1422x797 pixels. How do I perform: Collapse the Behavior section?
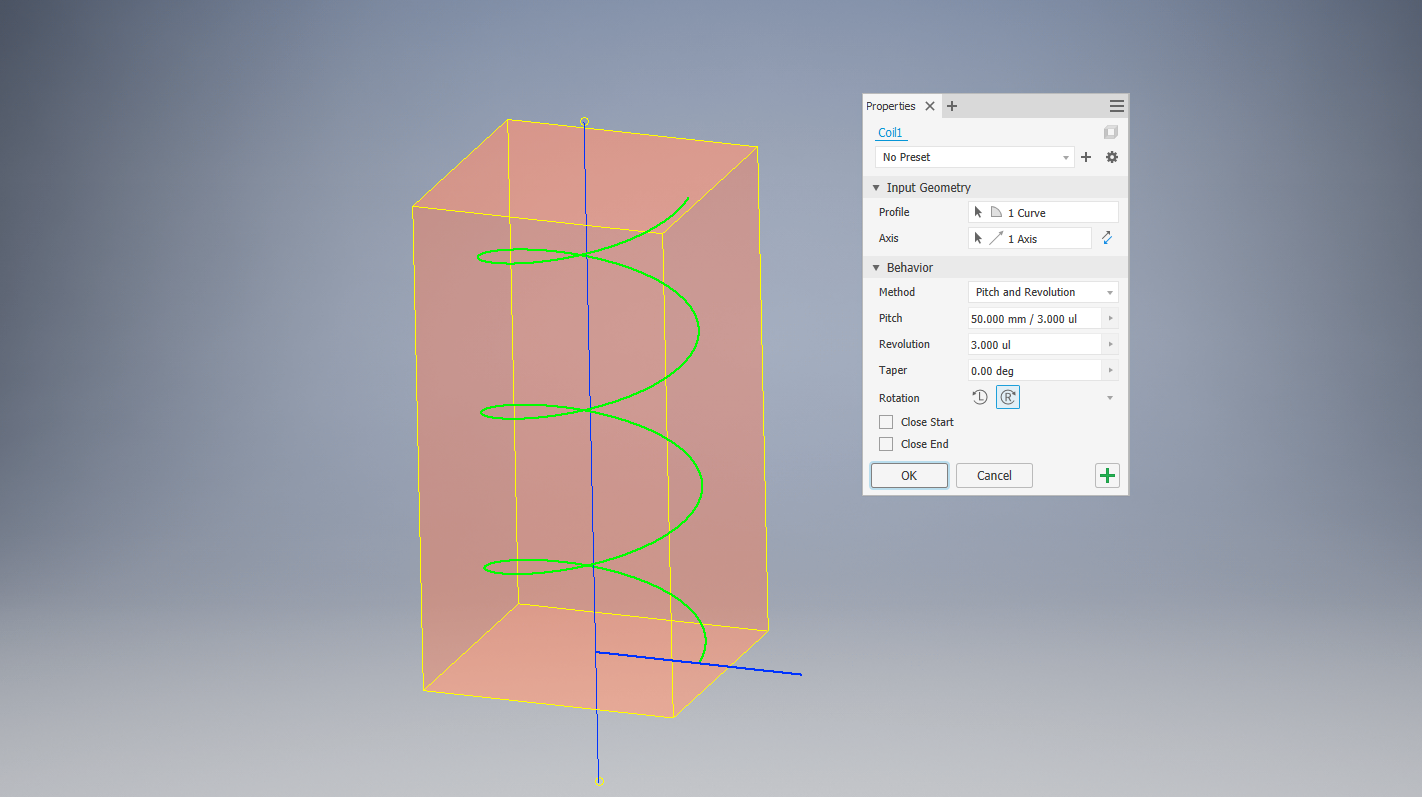pyautogui.click(x=876, y=267)
